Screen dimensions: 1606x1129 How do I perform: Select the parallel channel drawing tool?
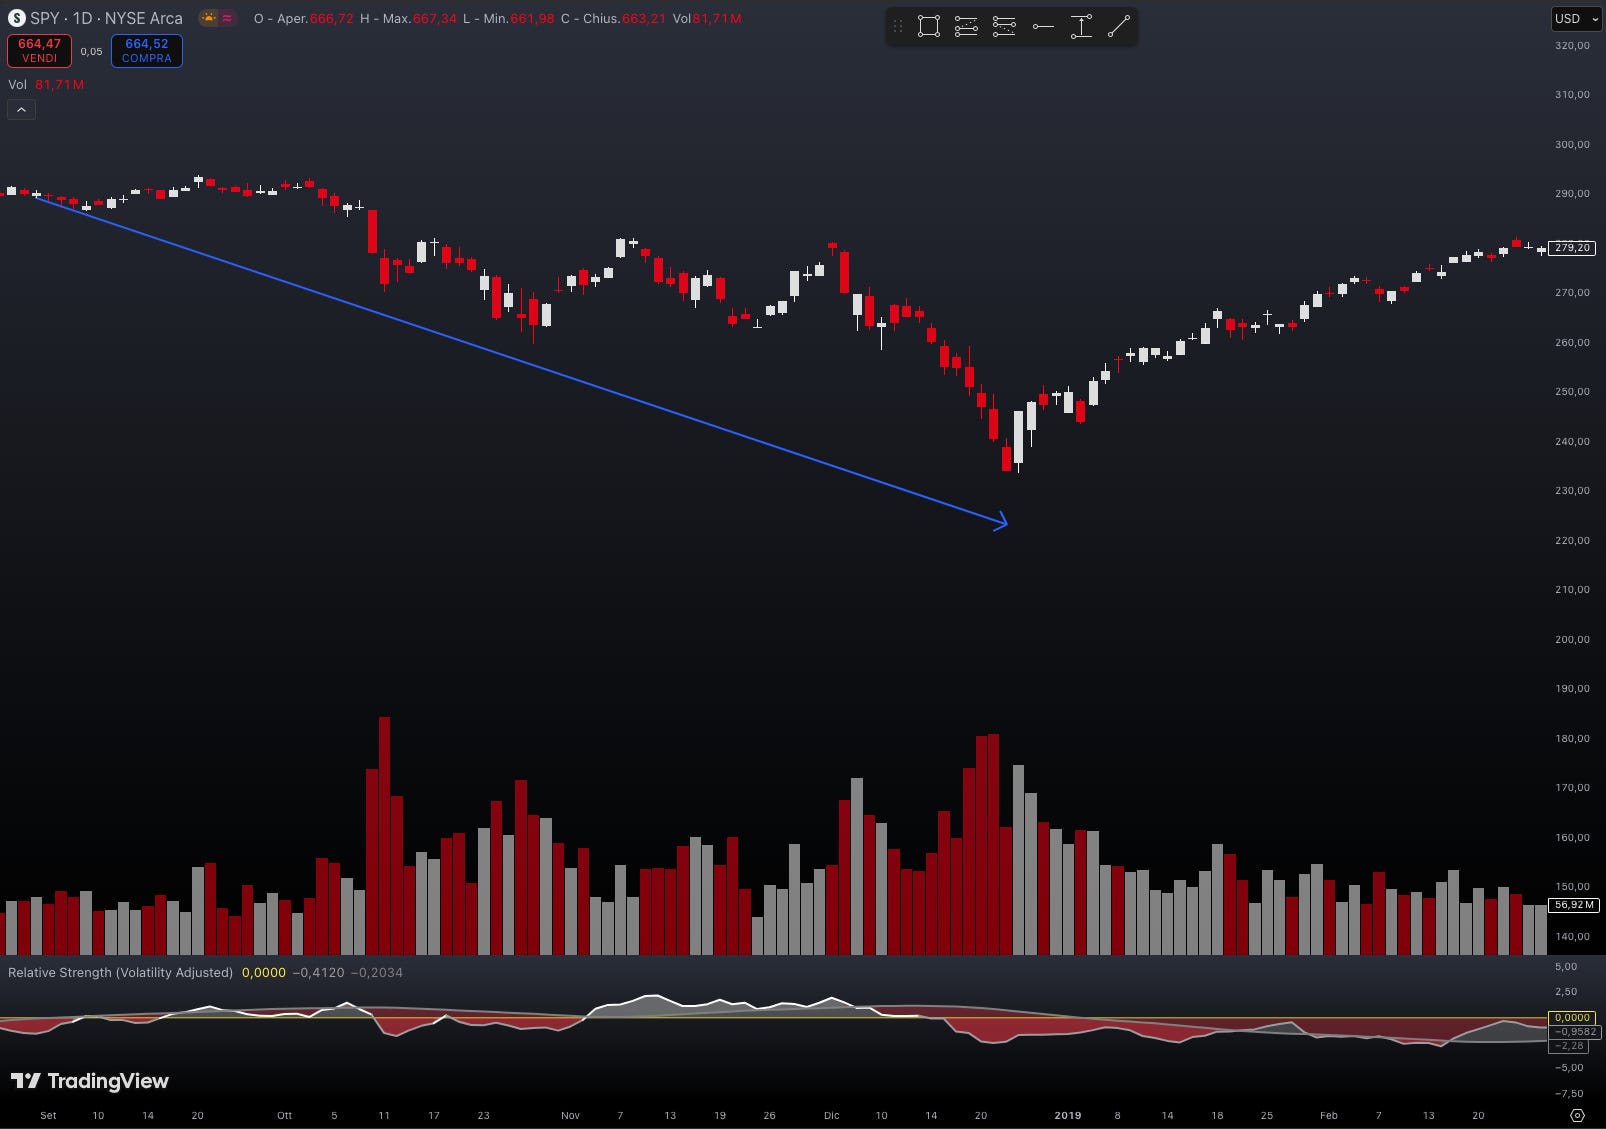tap(965, 26)
